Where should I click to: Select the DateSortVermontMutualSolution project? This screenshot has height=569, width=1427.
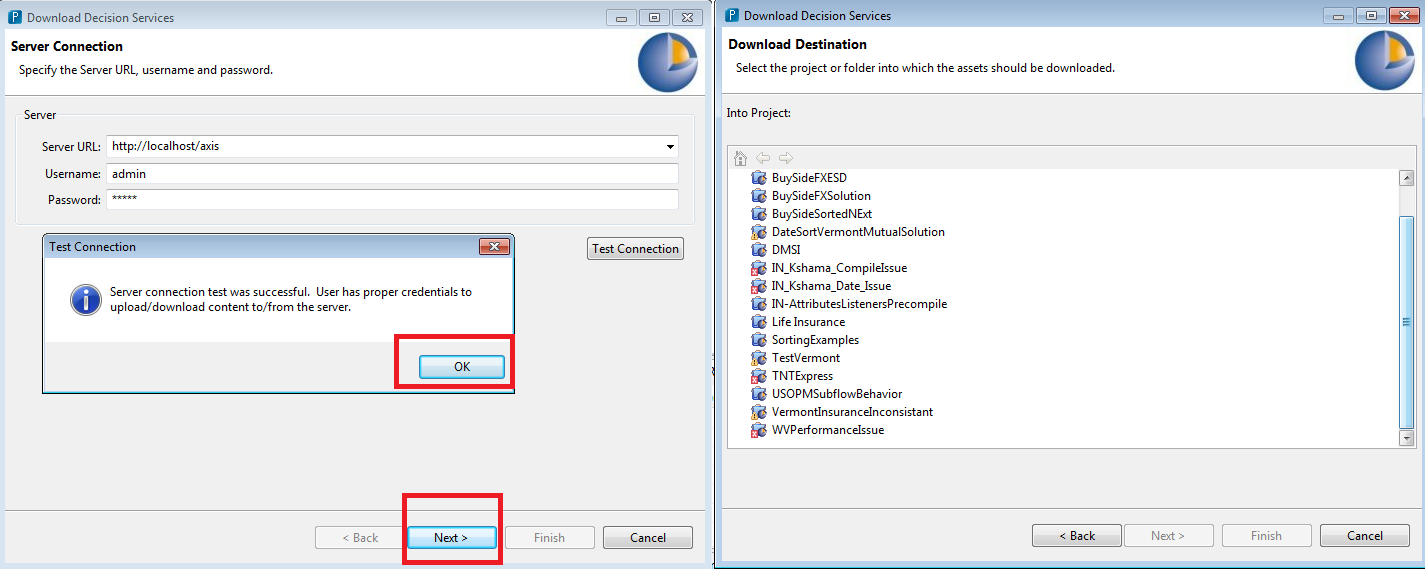pos(858,232)
